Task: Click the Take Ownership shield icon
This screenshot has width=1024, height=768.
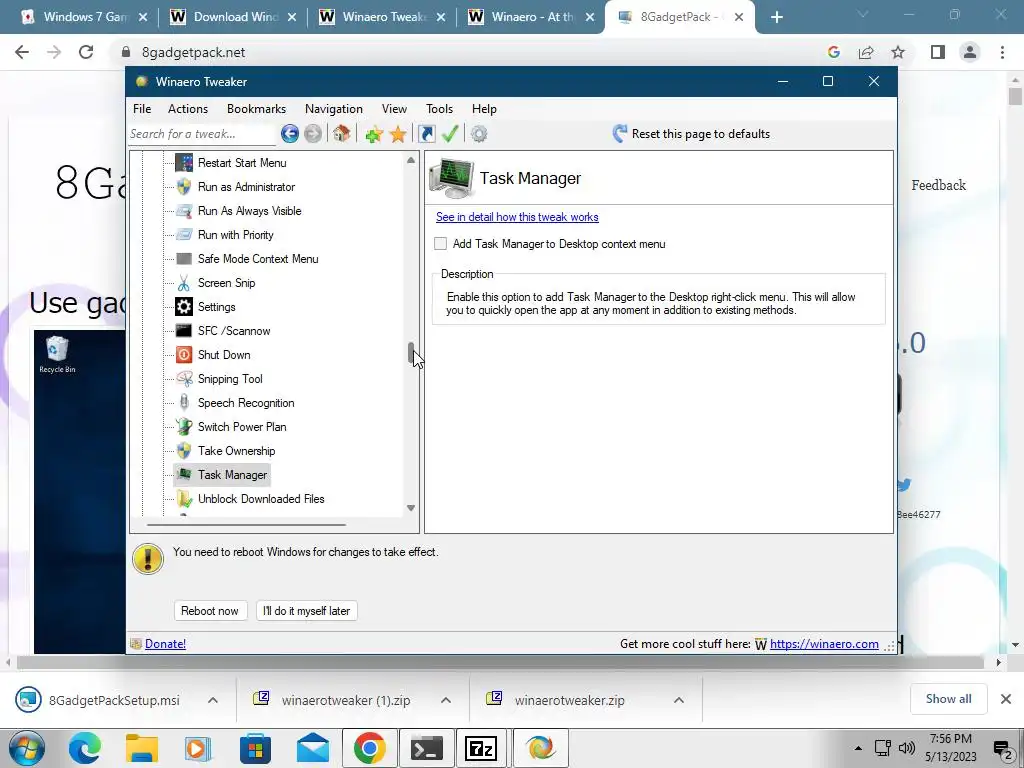Action: point(184,451)
